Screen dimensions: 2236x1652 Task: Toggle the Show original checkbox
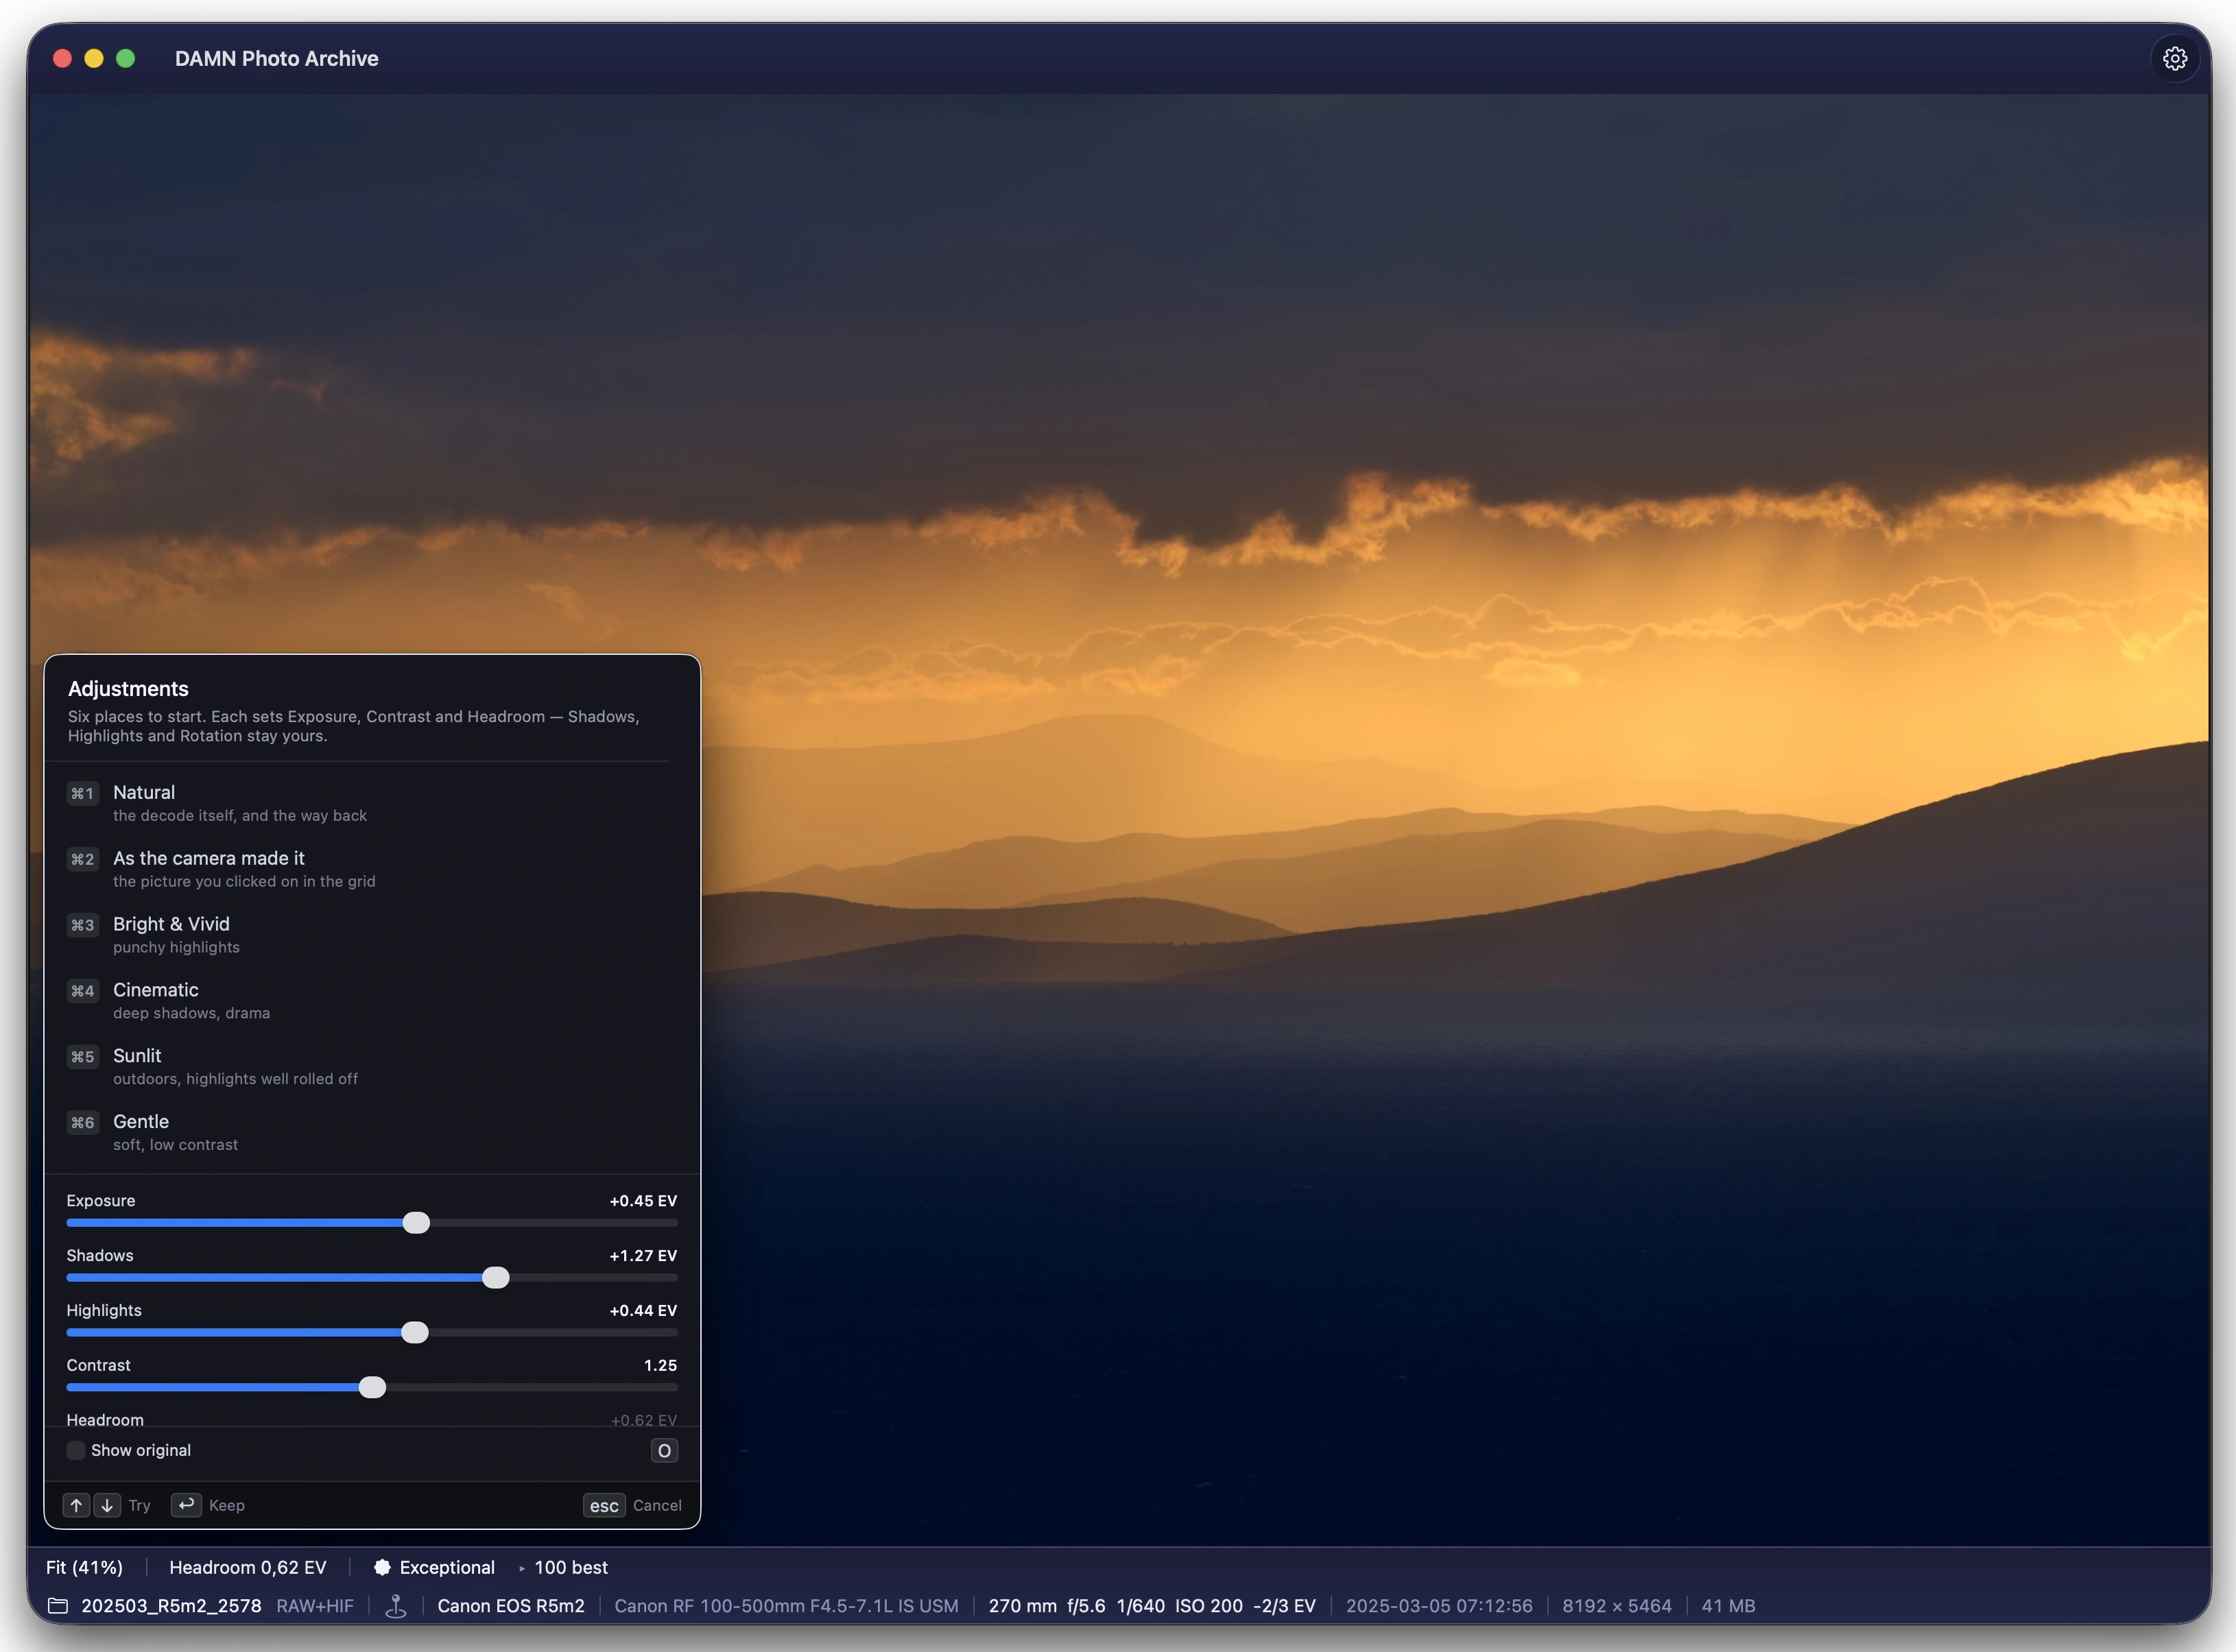click(76, 1451)
